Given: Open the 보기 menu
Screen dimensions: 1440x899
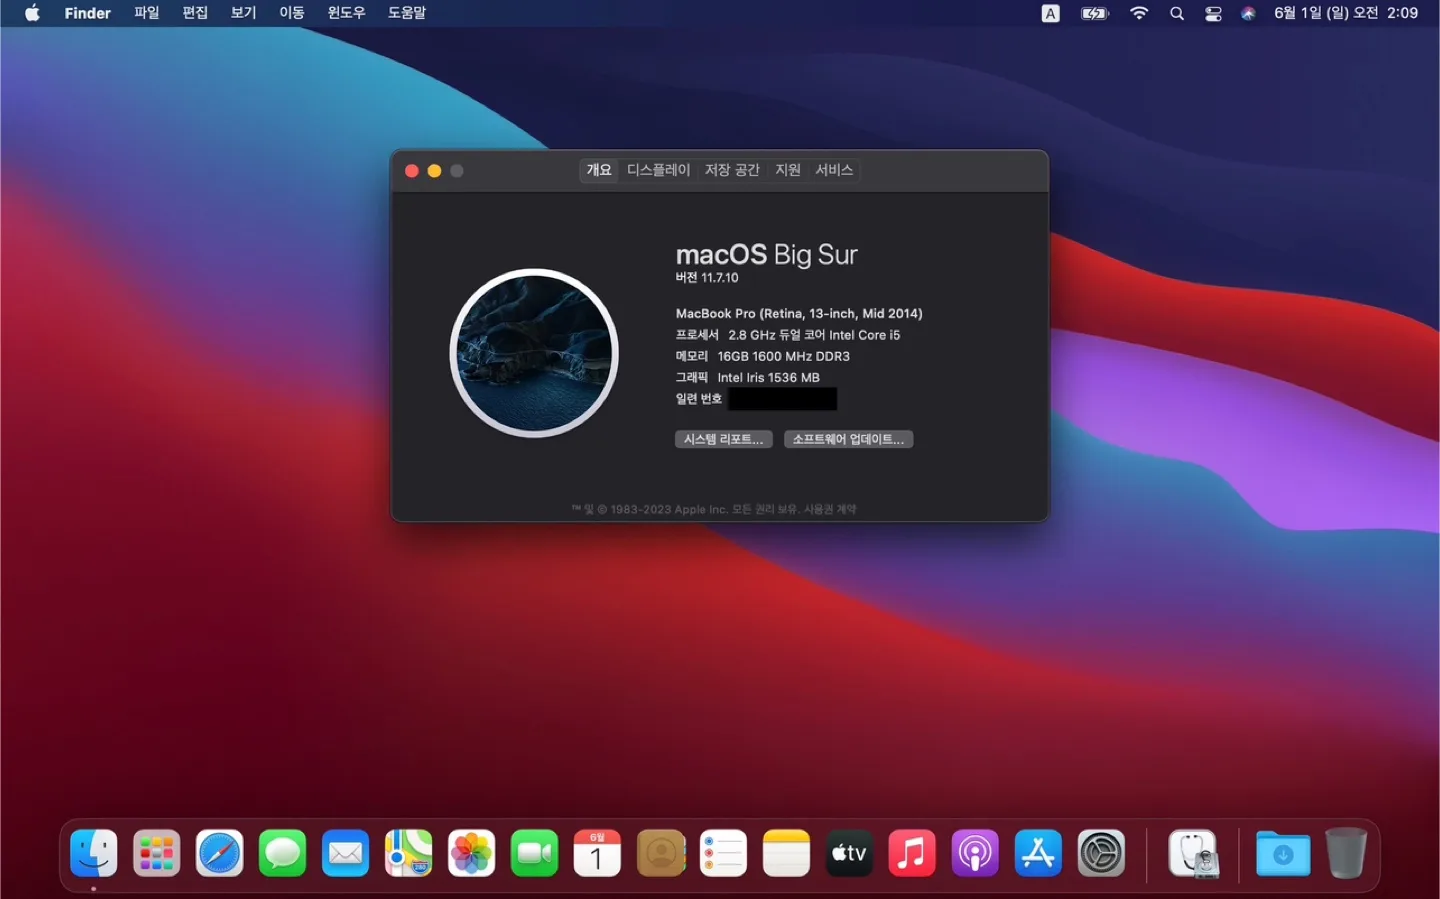Looking at the screenshot, I should 244,13.
